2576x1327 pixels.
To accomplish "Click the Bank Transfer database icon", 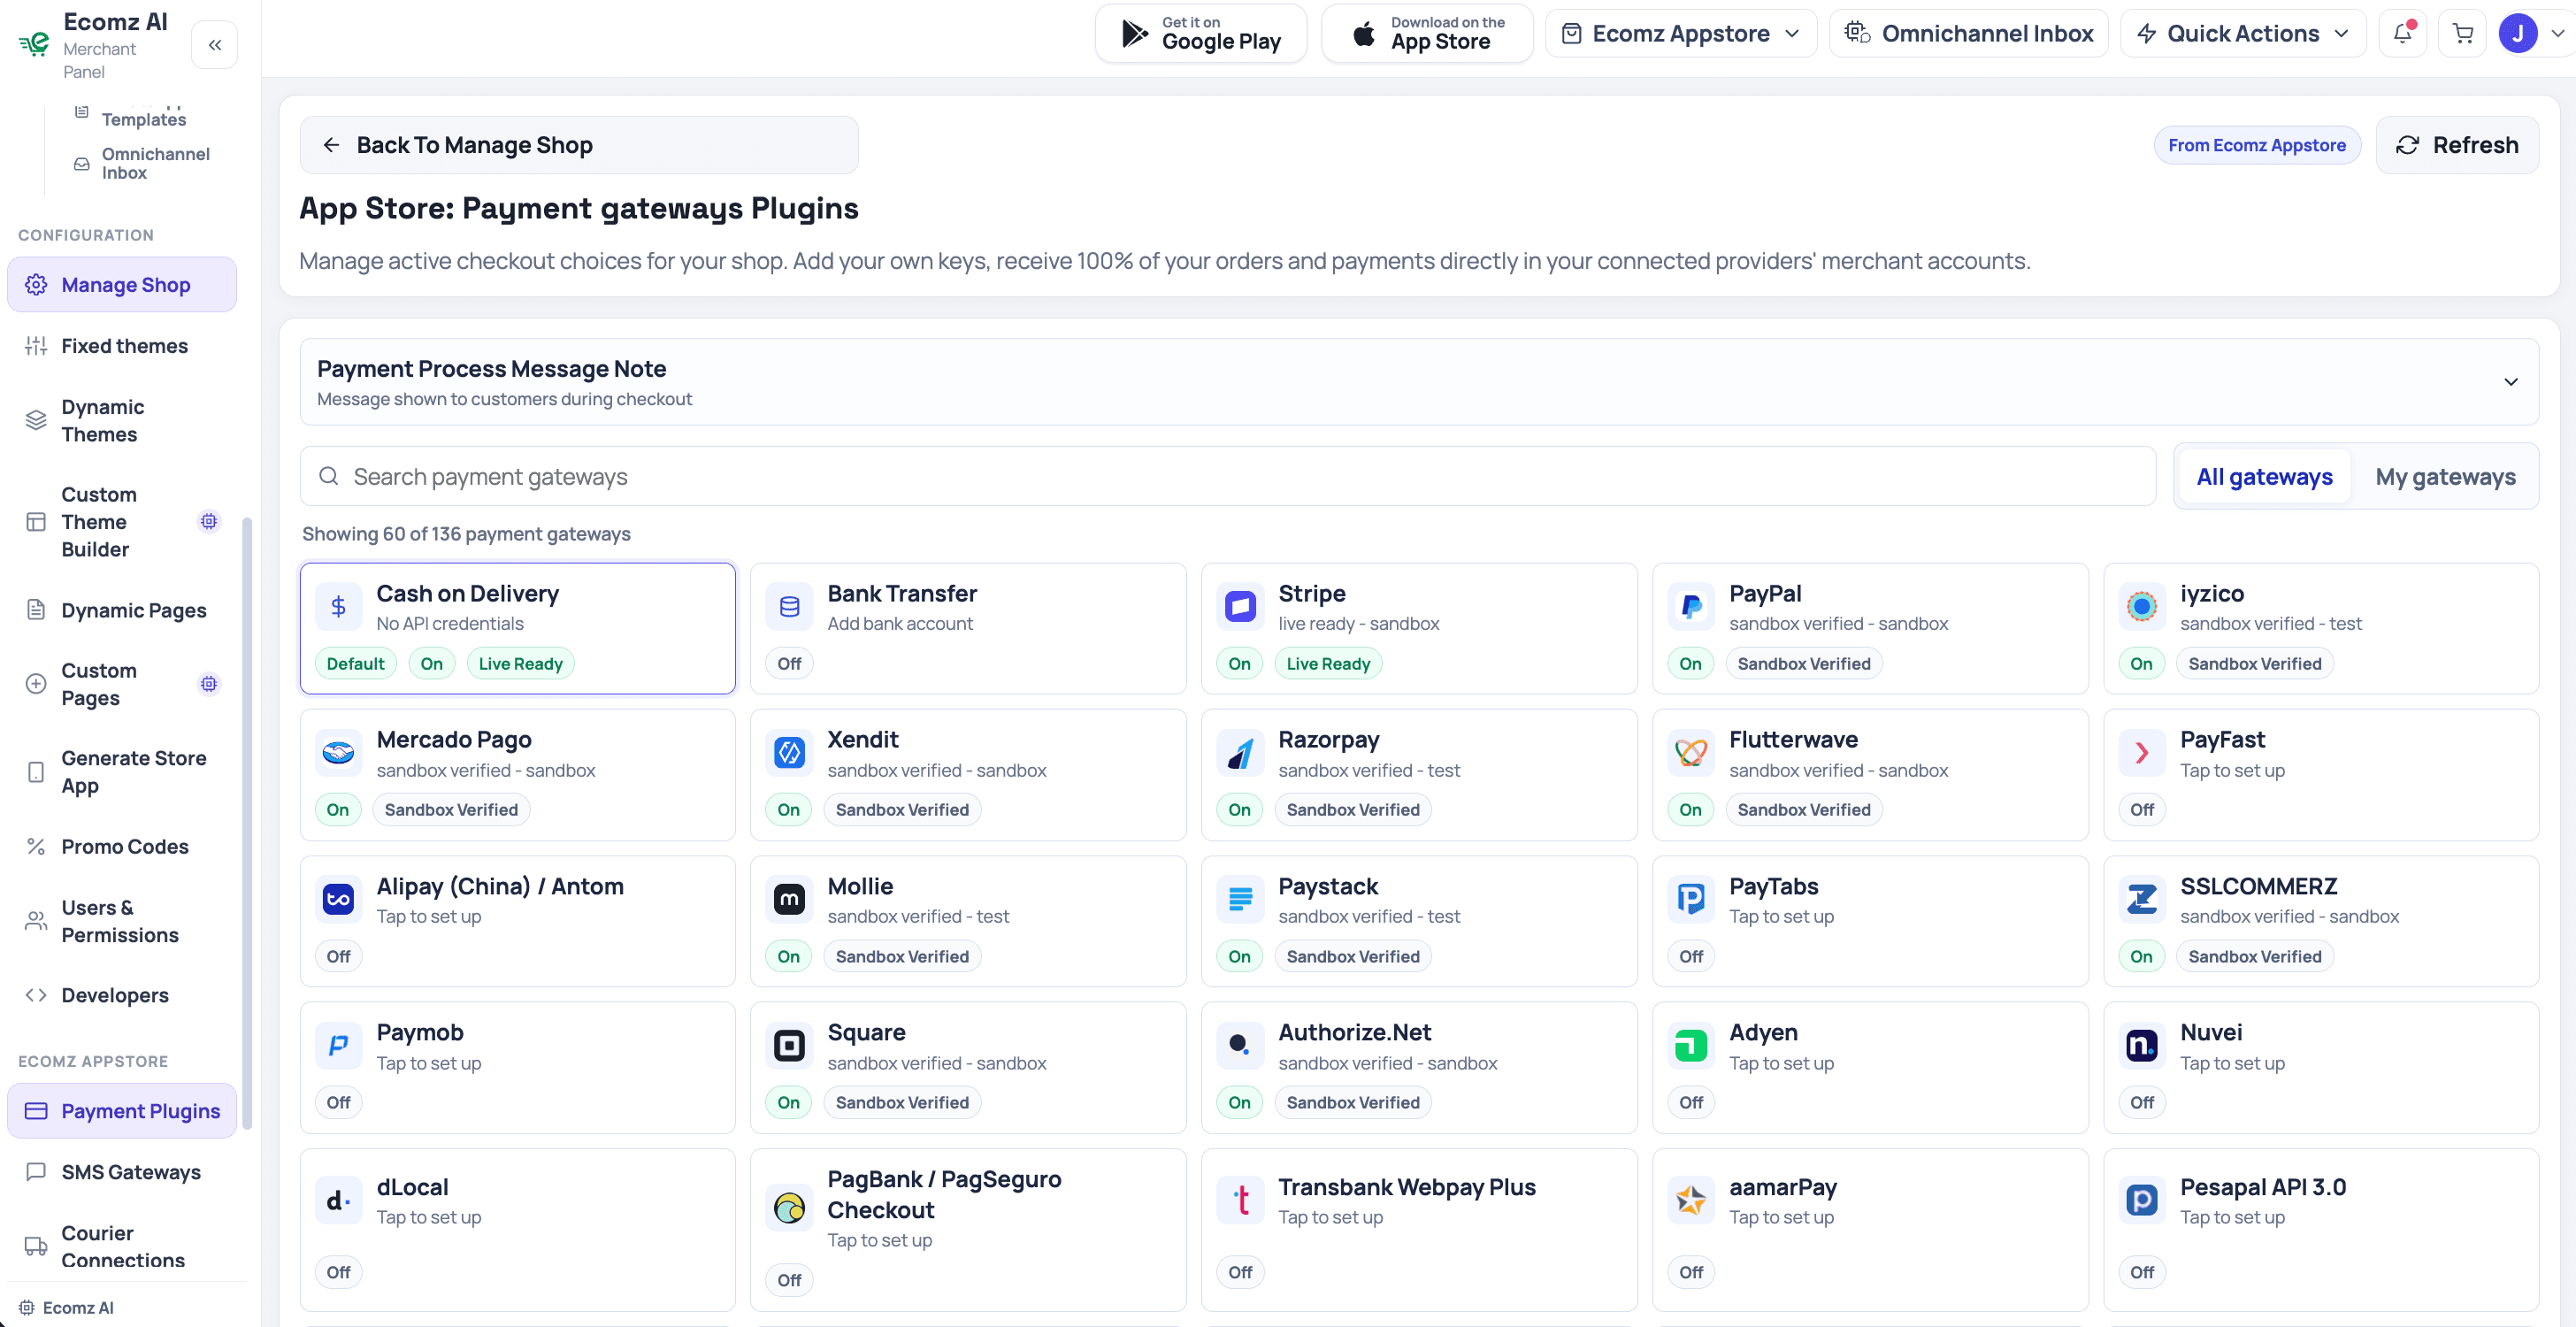I will tap(789, 606).
